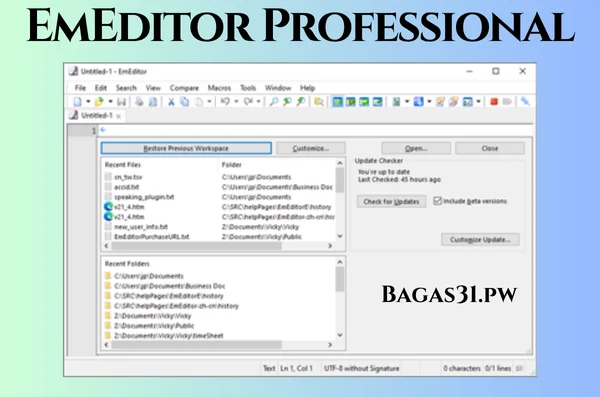This screenshot has height=397, width=600.
Task: Click the Run Macro icon after record
Action: click(507, 101)
